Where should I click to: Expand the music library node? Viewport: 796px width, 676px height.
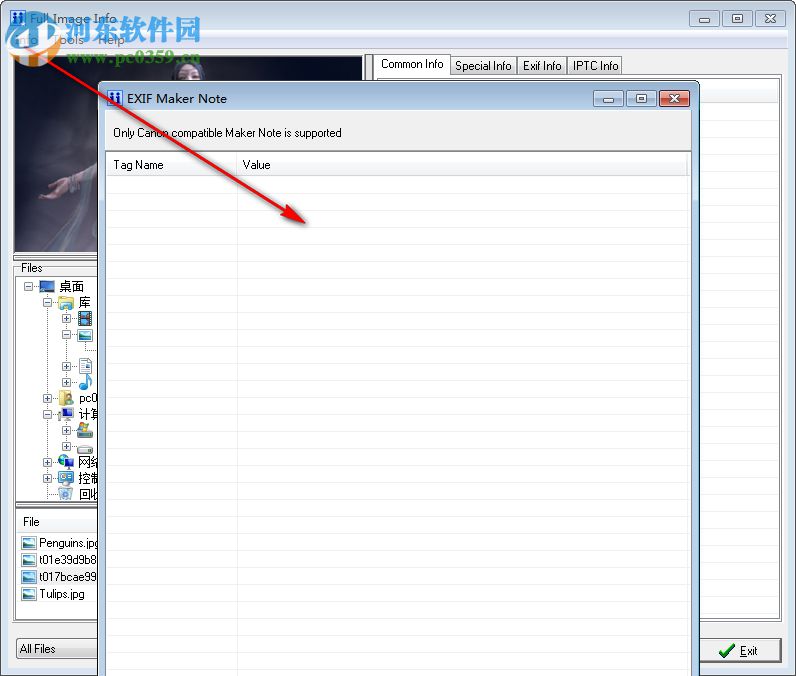click(x=66, y=382)
